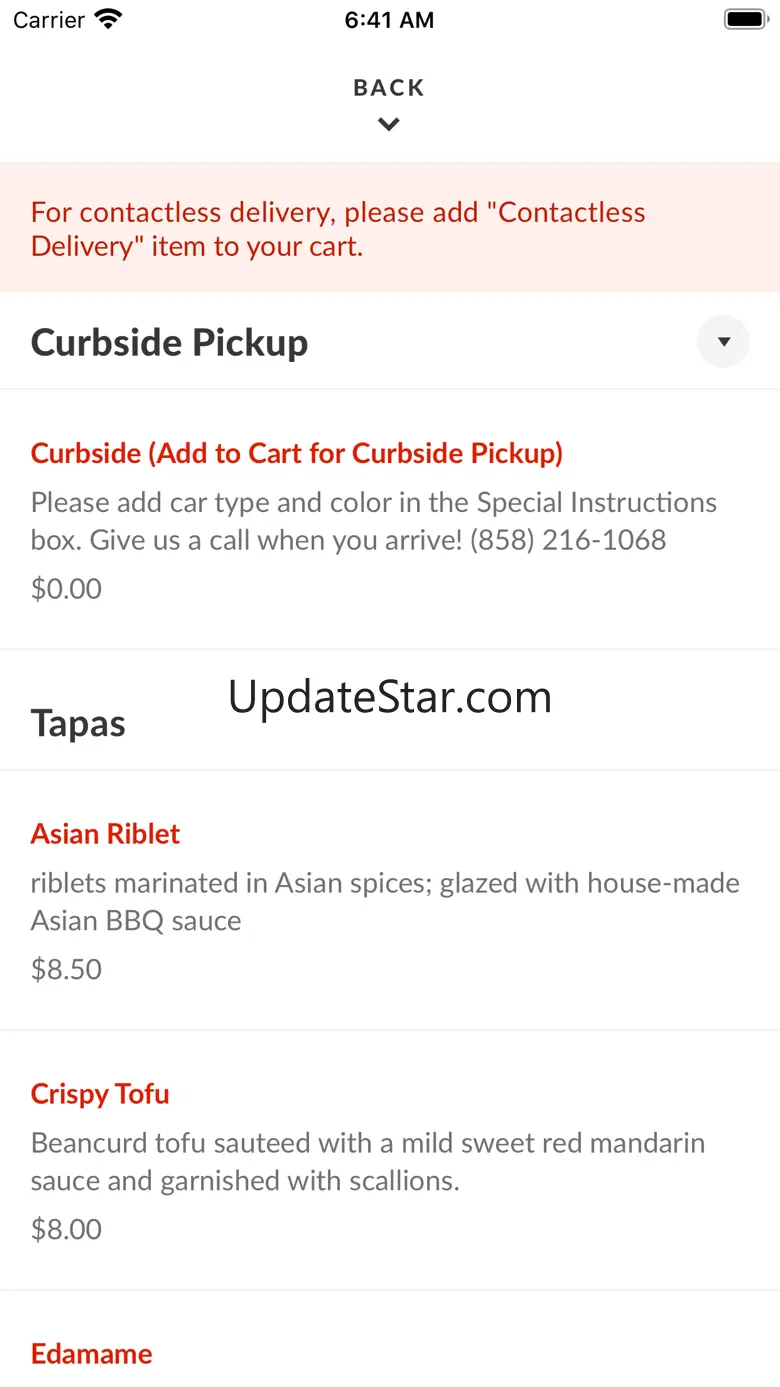This screenshot has width=780, height=1387.
Task: Open the Curbside Pickup category dropdown arrow
Action: click(723, 342)
